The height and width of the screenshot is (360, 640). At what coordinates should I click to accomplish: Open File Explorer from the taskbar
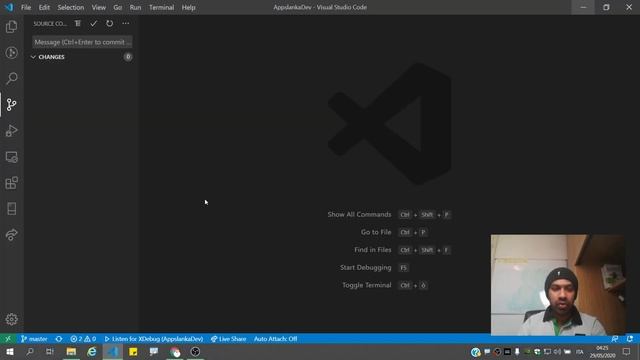[71, 352]
